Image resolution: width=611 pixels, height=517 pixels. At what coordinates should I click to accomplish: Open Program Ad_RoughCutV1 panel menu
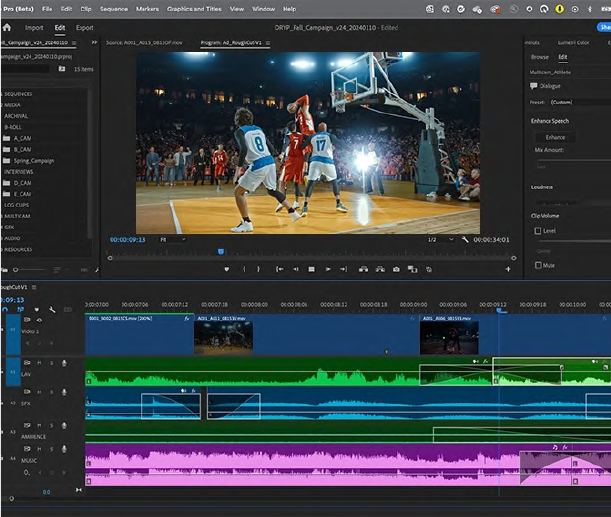pos(268,42)
